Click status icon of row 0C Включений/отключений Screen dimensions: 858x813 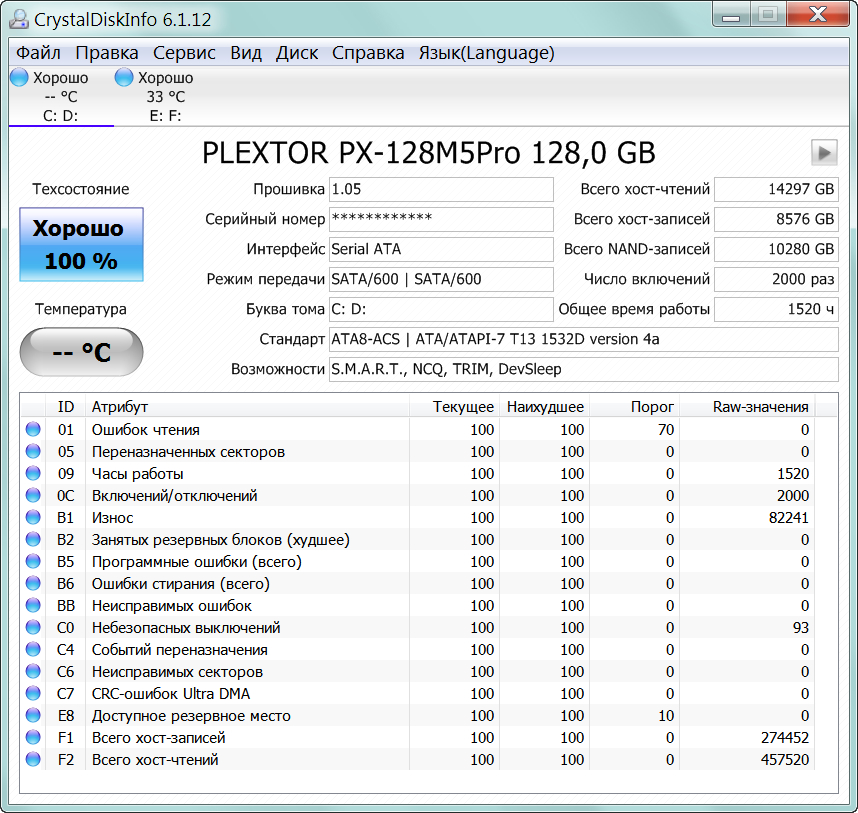pos(33,495)
